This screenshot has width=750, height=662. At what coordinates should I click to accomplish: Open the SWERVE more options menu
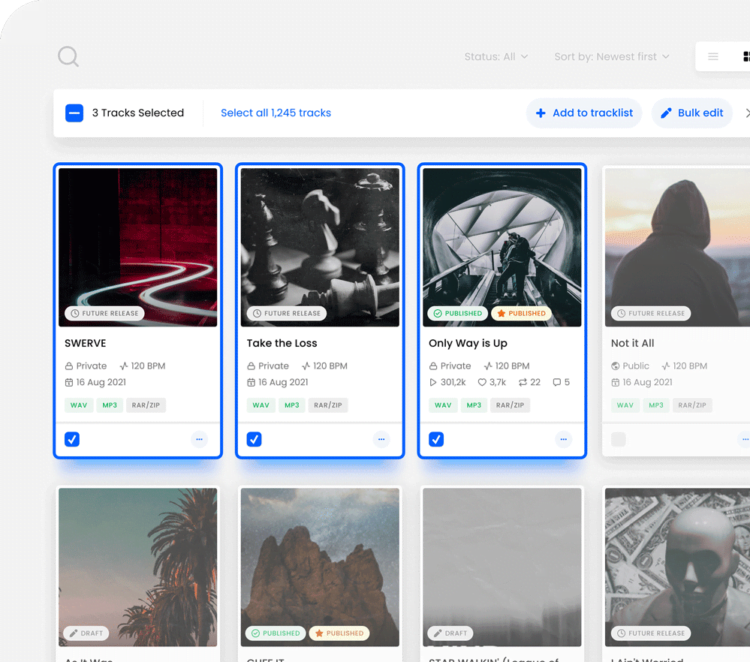(x=199, y=439)
